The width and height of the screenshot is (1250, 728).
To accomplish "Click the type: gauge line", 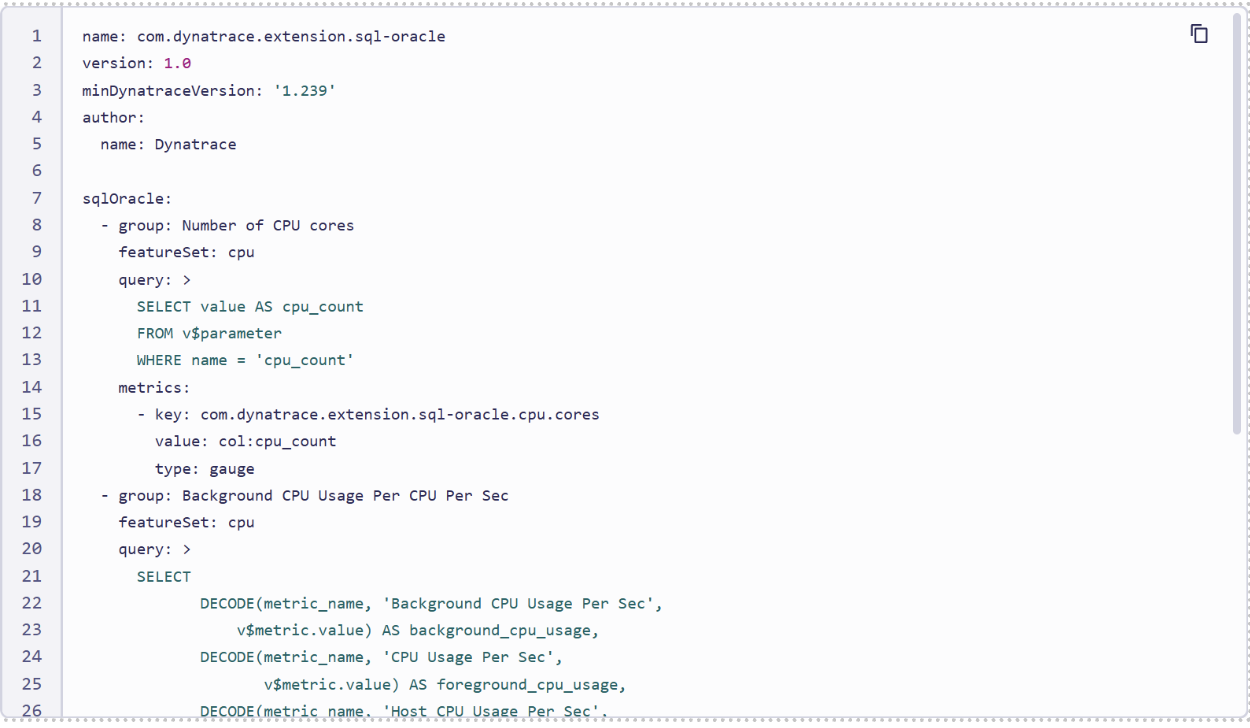I will (x=204, y=468).
